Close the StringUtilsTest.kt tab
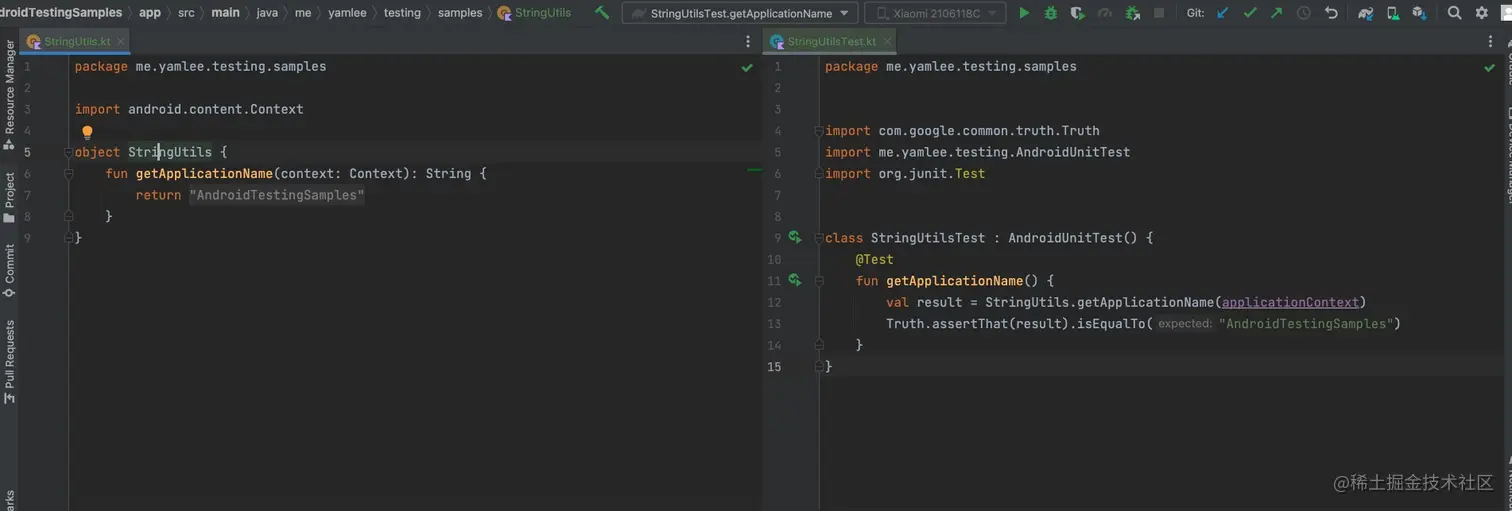The width and height of the screenshot is (1512, 511). (x=887, y=42)
